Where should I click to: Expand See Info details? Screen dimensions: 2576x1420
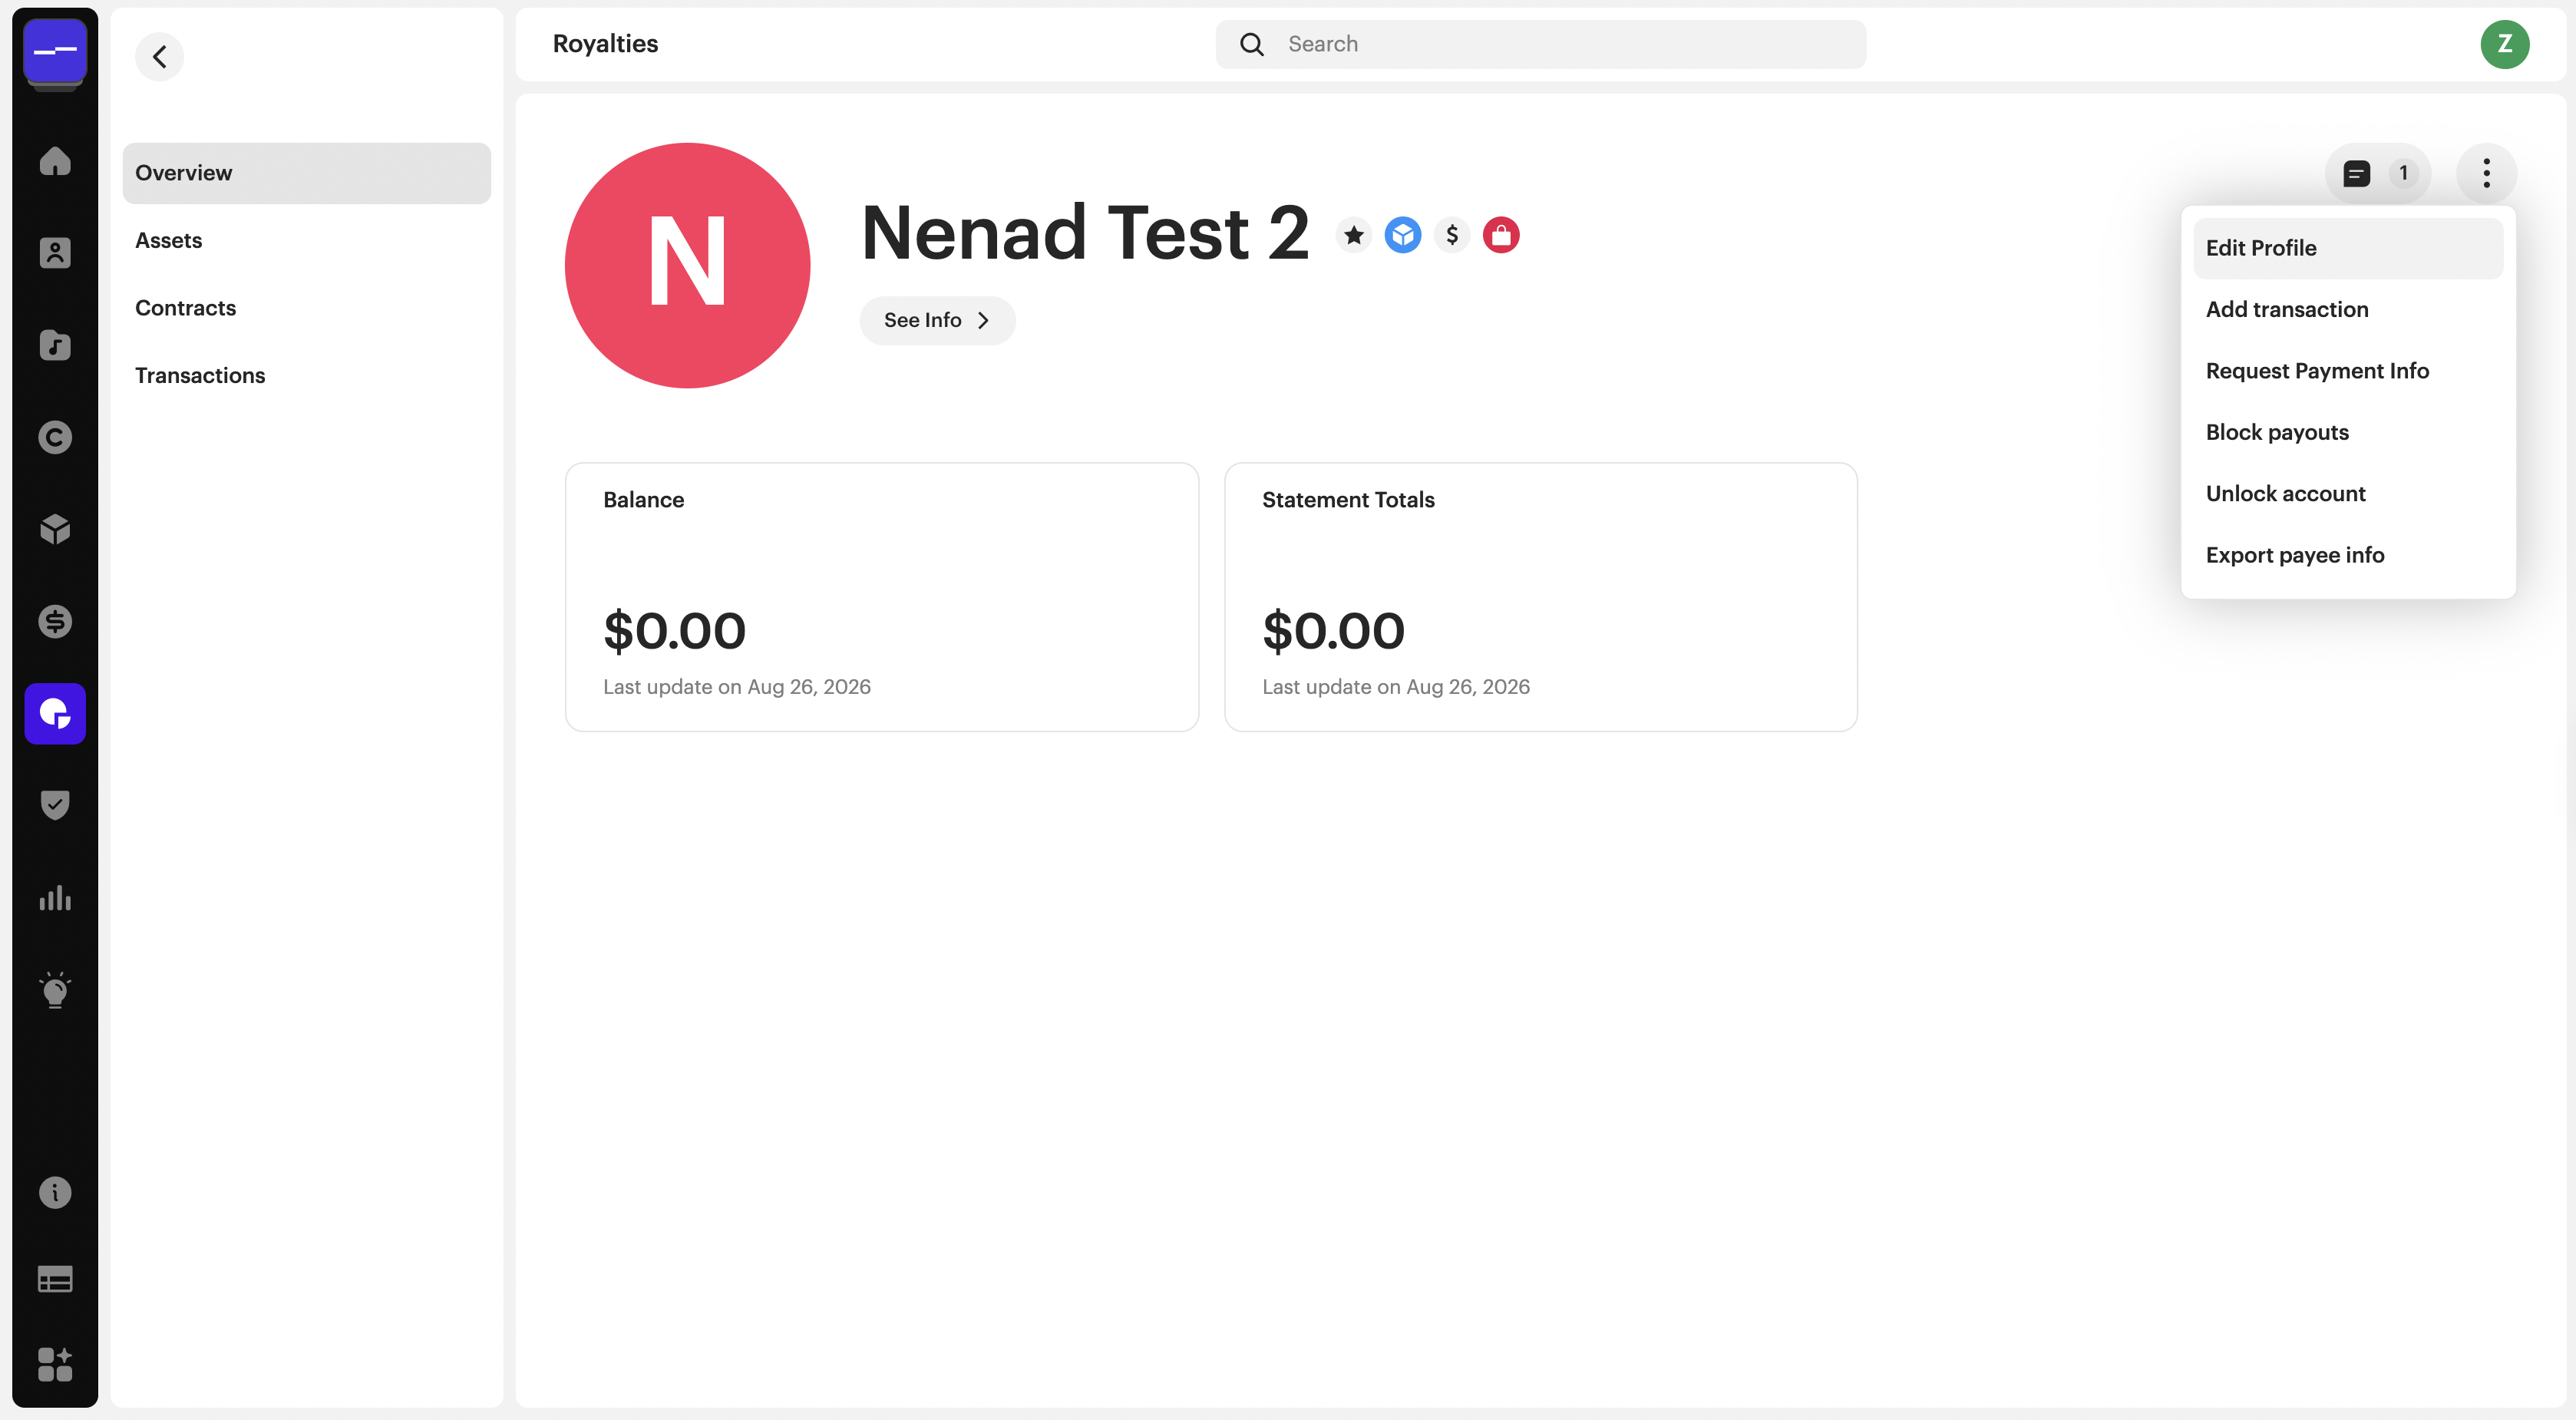click(x=937, y=320)
